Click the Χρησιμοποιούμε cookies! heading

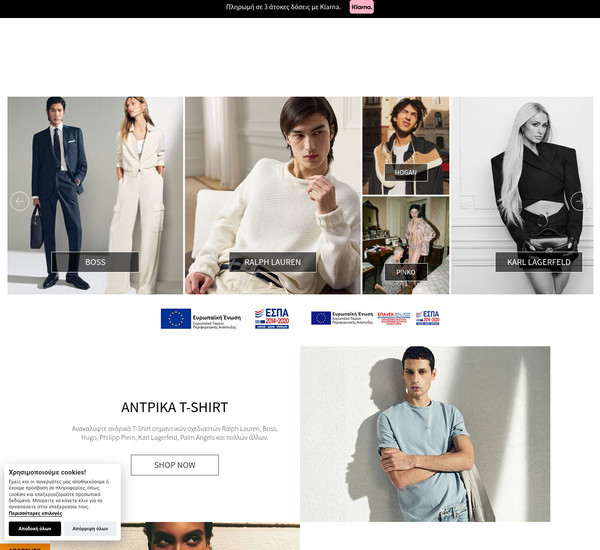point(47,472)
